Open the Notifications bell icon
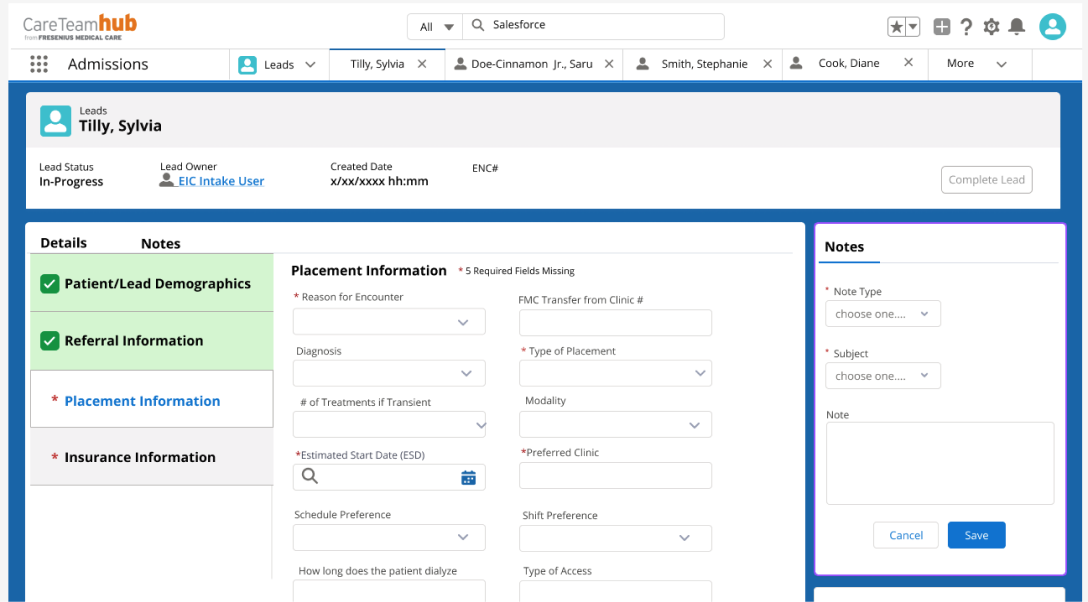 click(x=1017, y=27)
